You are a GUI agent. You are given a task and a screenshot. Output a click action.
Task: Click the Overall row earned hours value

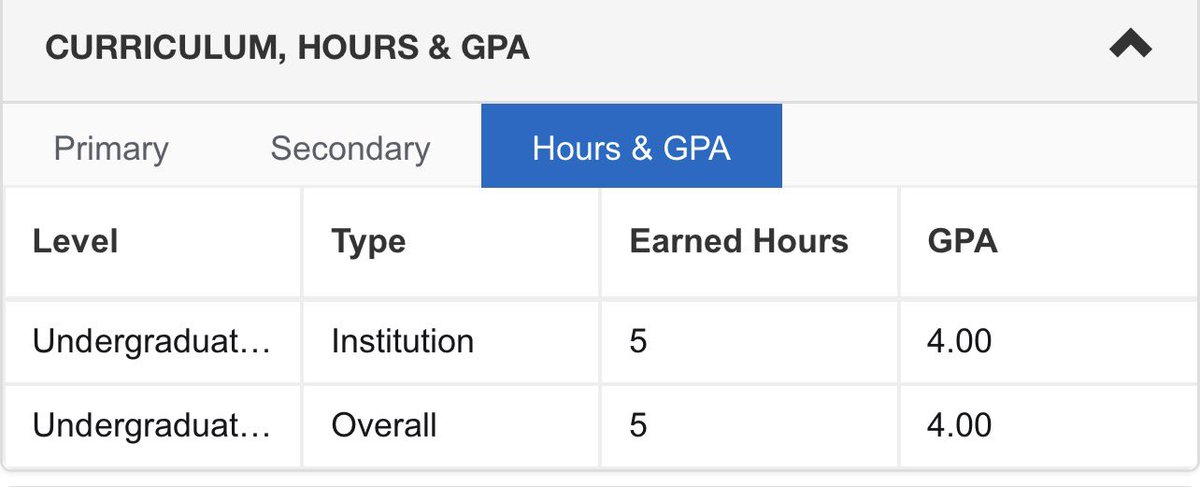(x=638, y=426)
